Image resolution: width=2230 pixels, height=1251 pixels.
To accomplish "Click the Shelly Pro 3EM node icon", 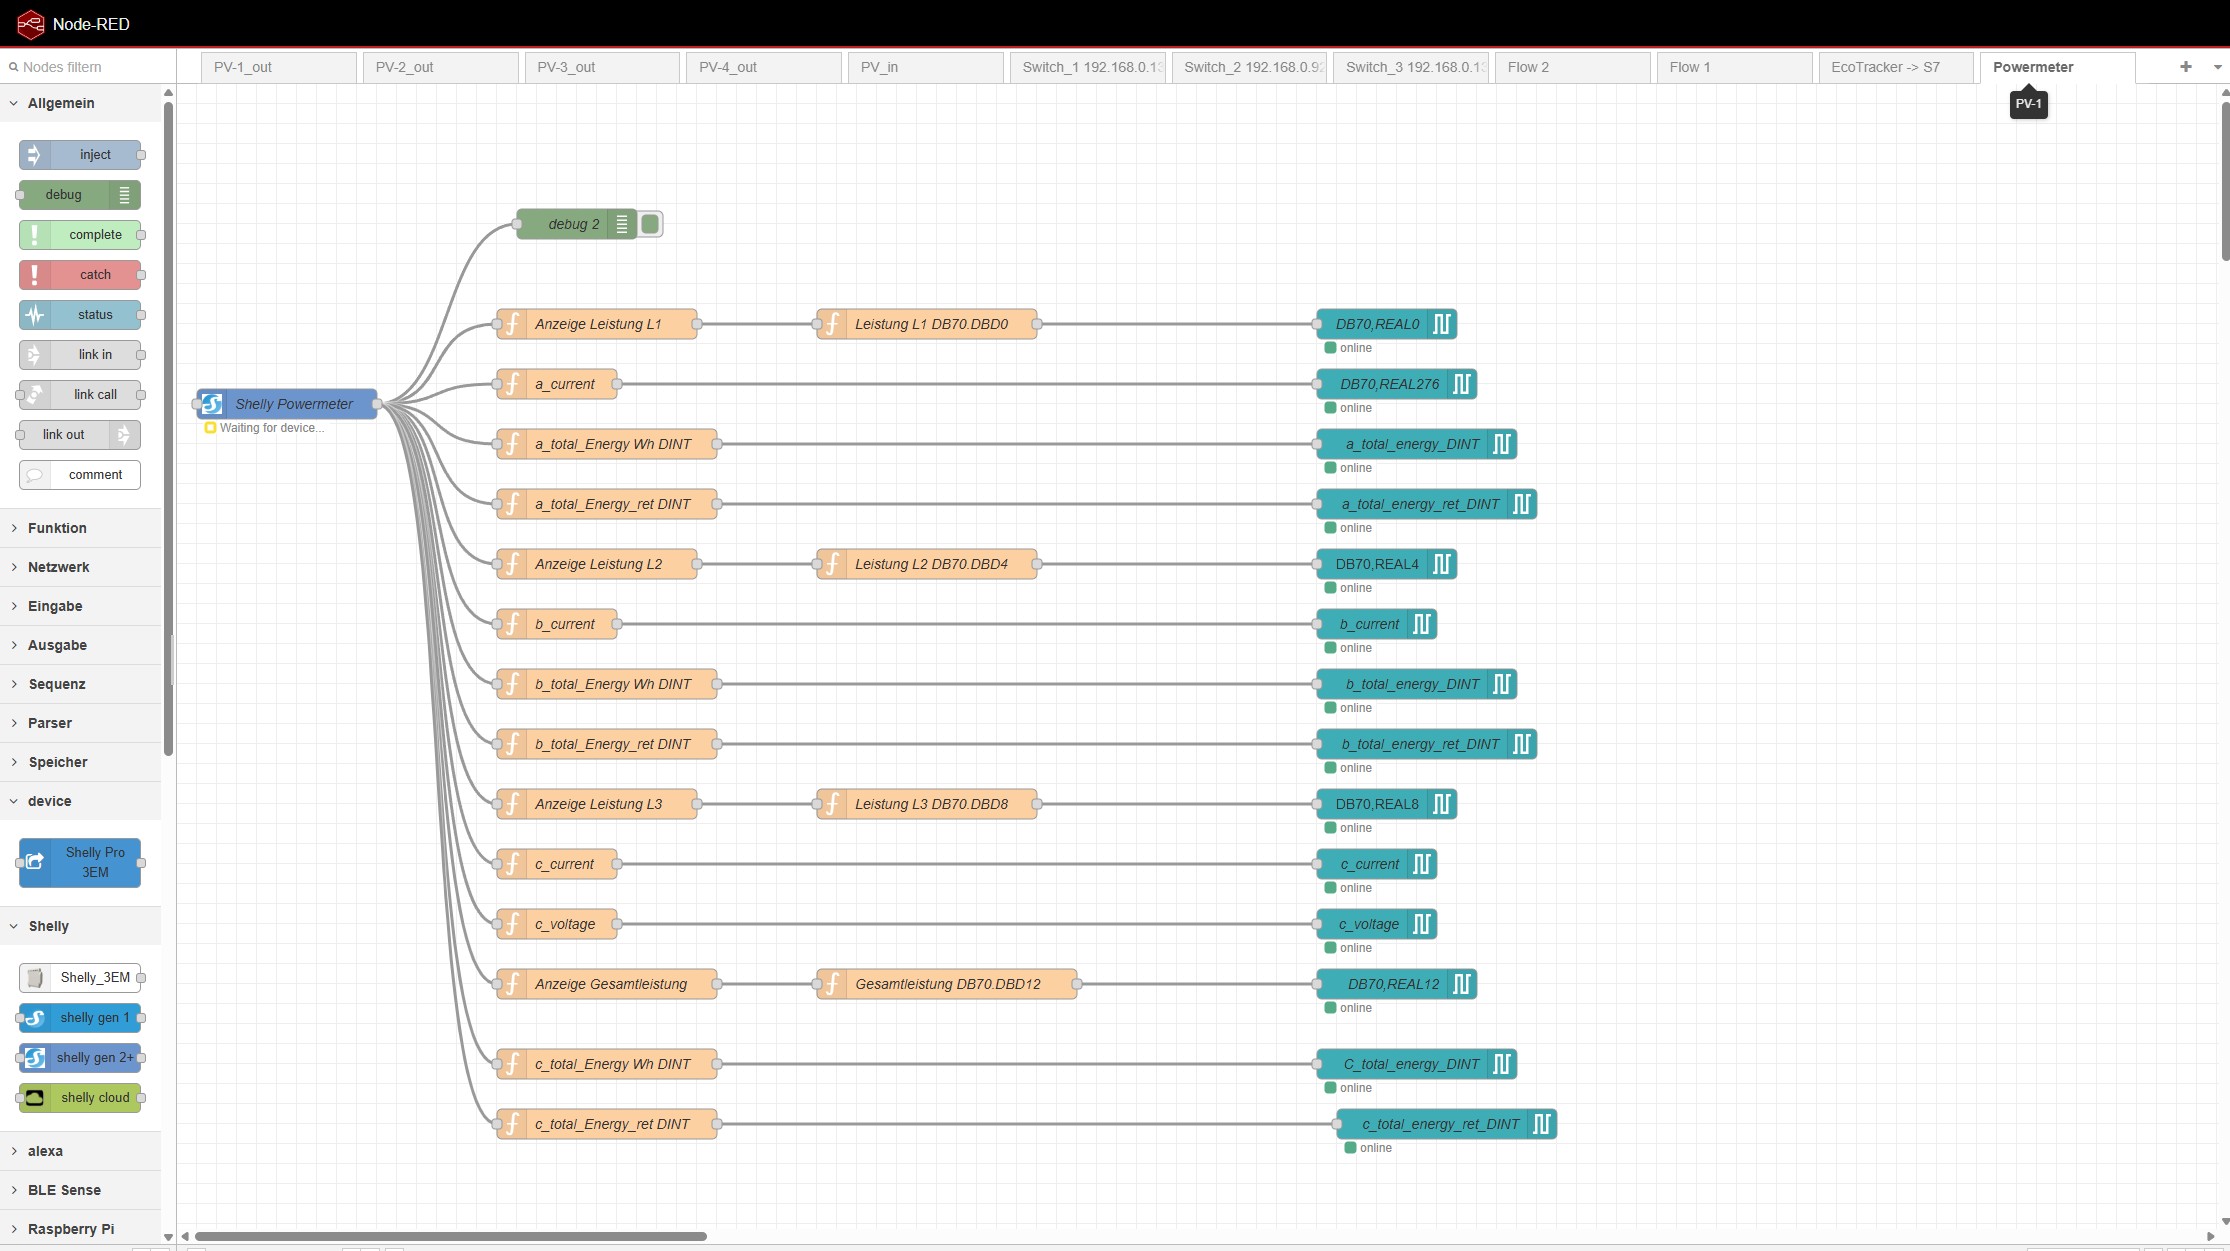I will coord(35,862).
